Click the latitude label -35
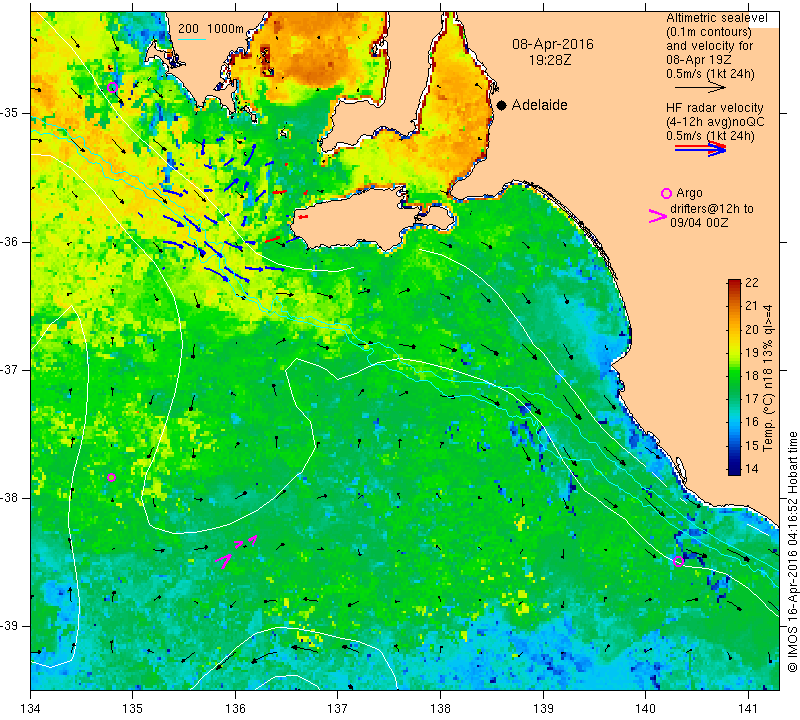The height and width of the screenshot is (720, 800). (11, 113)
